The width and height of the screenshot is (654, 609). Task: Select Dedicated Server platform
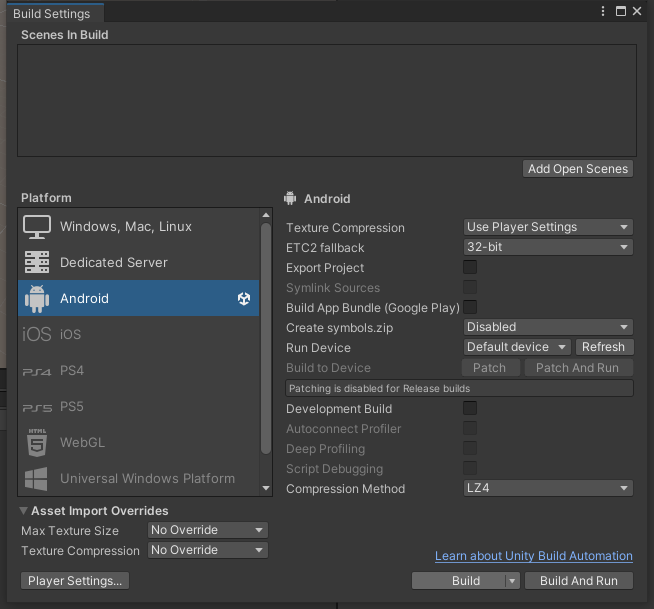138,262
